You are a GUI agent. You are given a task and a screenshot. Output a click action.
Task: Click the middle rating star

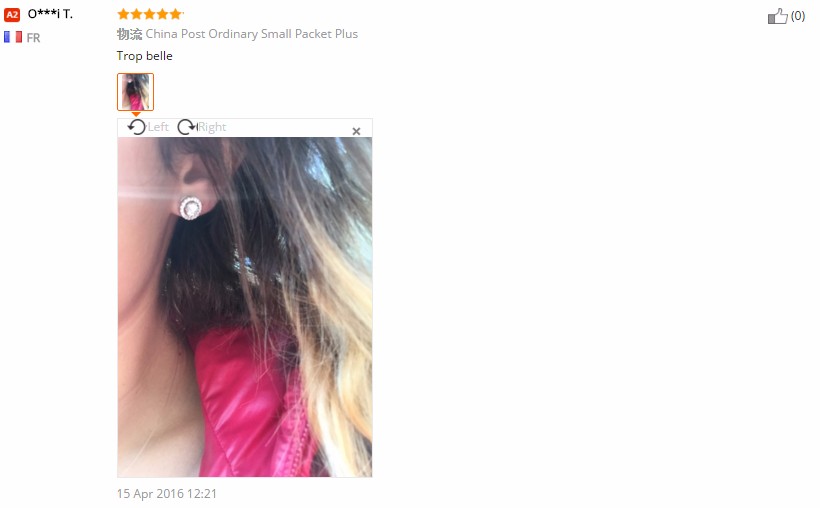[x=150, y=14]
